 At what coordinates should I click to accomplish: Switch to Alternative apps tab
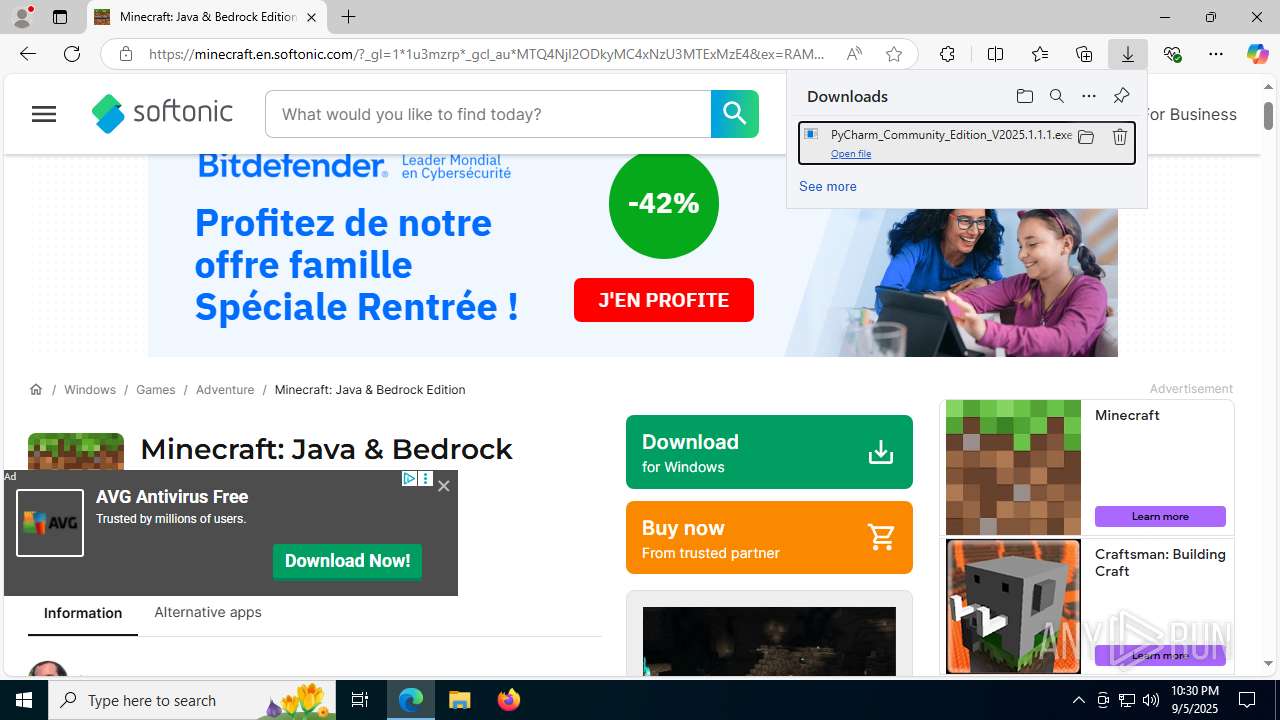coord(208,612)
